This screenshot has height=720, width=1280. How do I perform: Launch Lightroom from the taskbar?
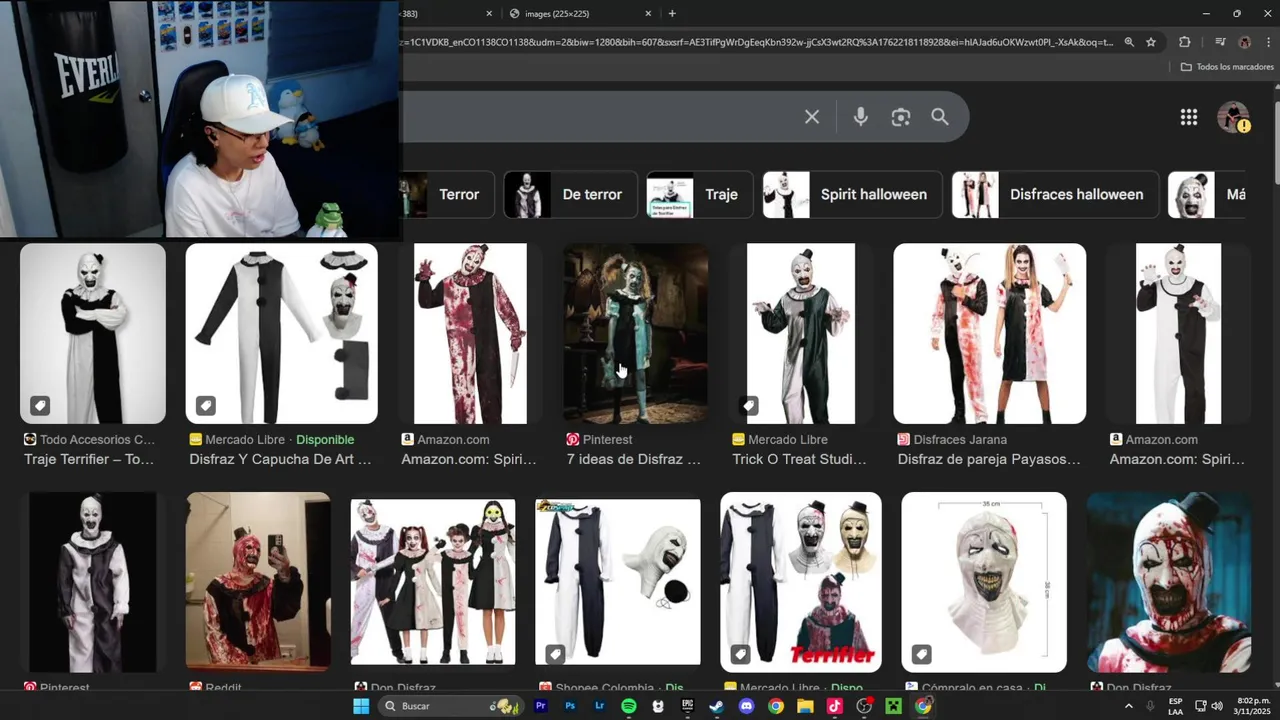tap(599, 706)
